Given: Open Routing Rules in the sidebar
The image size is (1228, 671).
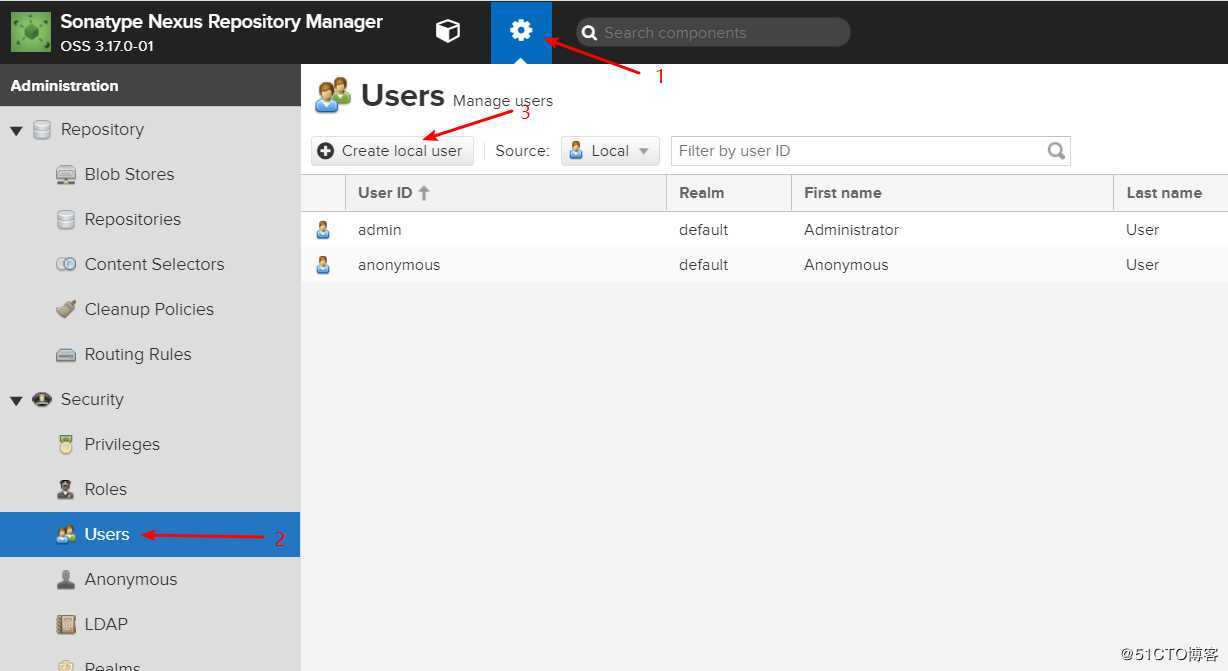Looking at the screenshot, I should tap(150, 355).
